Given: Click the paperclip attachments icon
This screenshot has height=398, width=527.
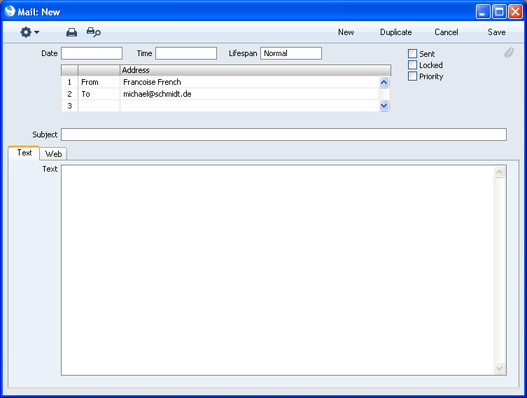Looking at the screenshot, I should point(509,53).
